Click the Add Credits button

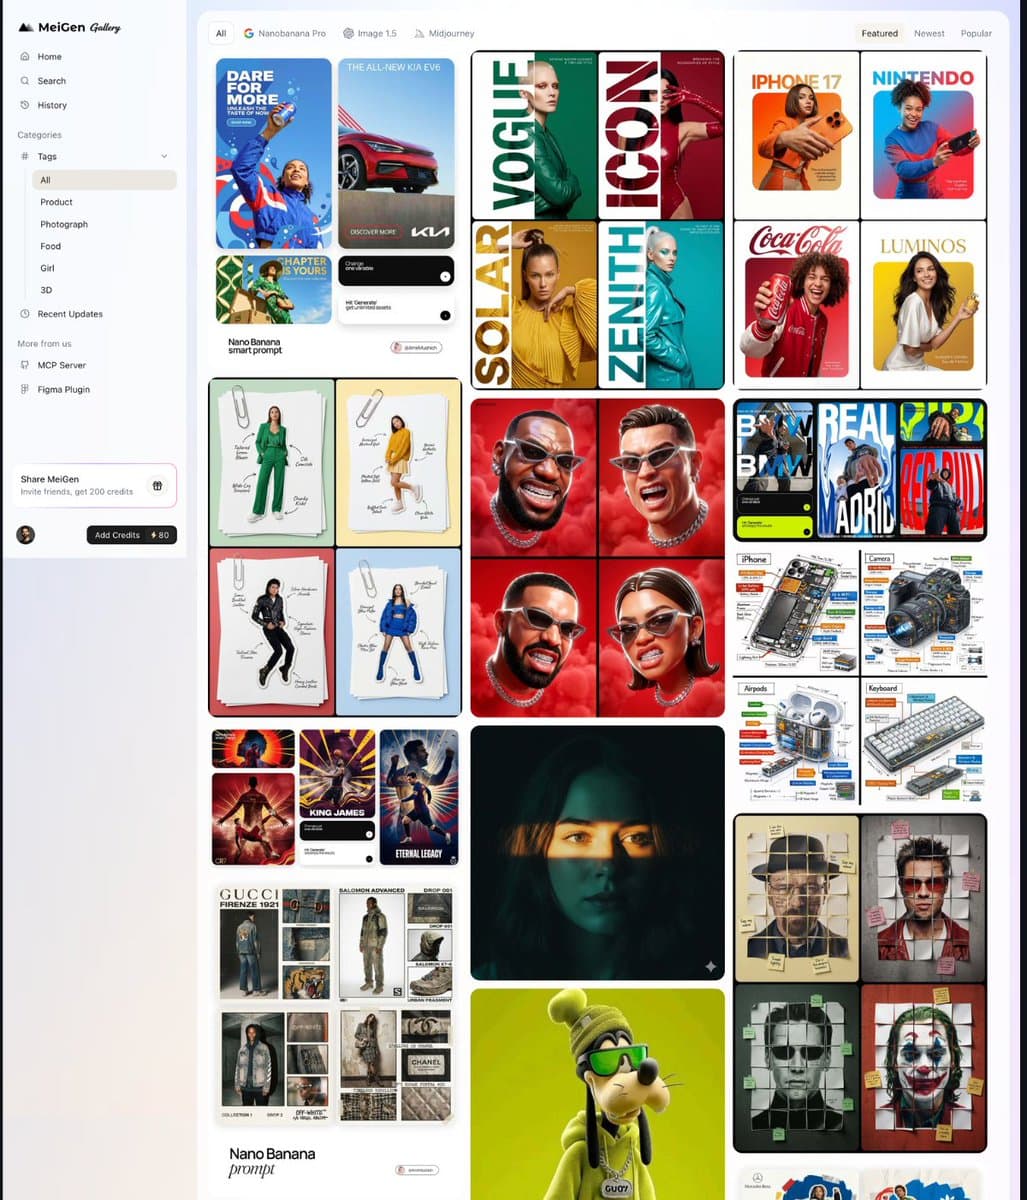click(117, 535)
